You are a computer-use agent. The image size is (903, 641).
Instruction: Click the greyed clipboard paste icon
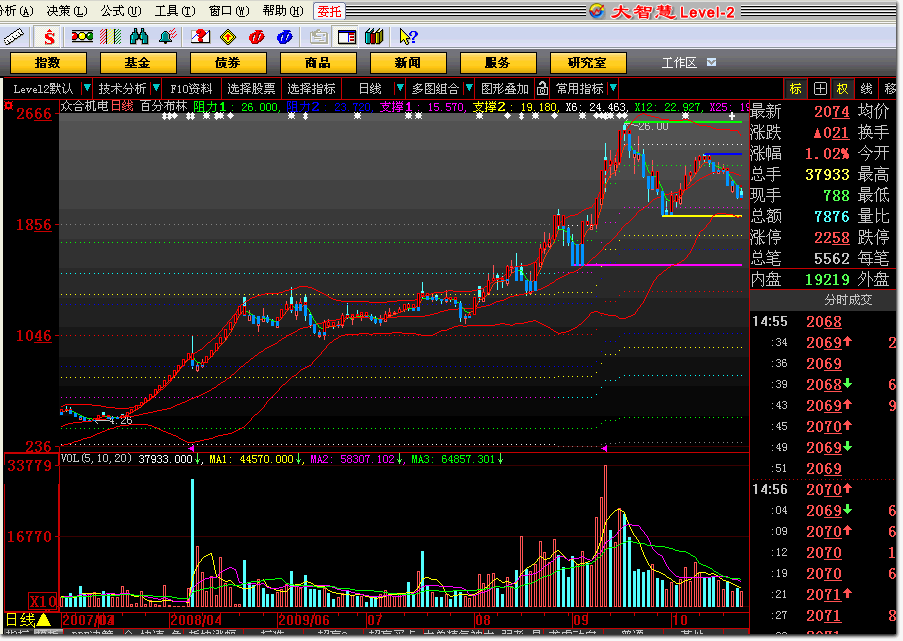[318, 37]
